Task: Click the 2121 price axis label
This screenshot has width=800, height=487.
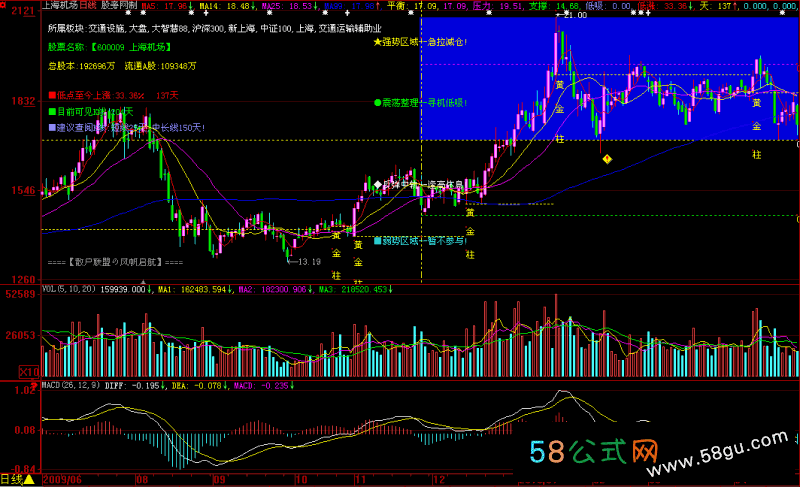Action: tap(23, 11)
